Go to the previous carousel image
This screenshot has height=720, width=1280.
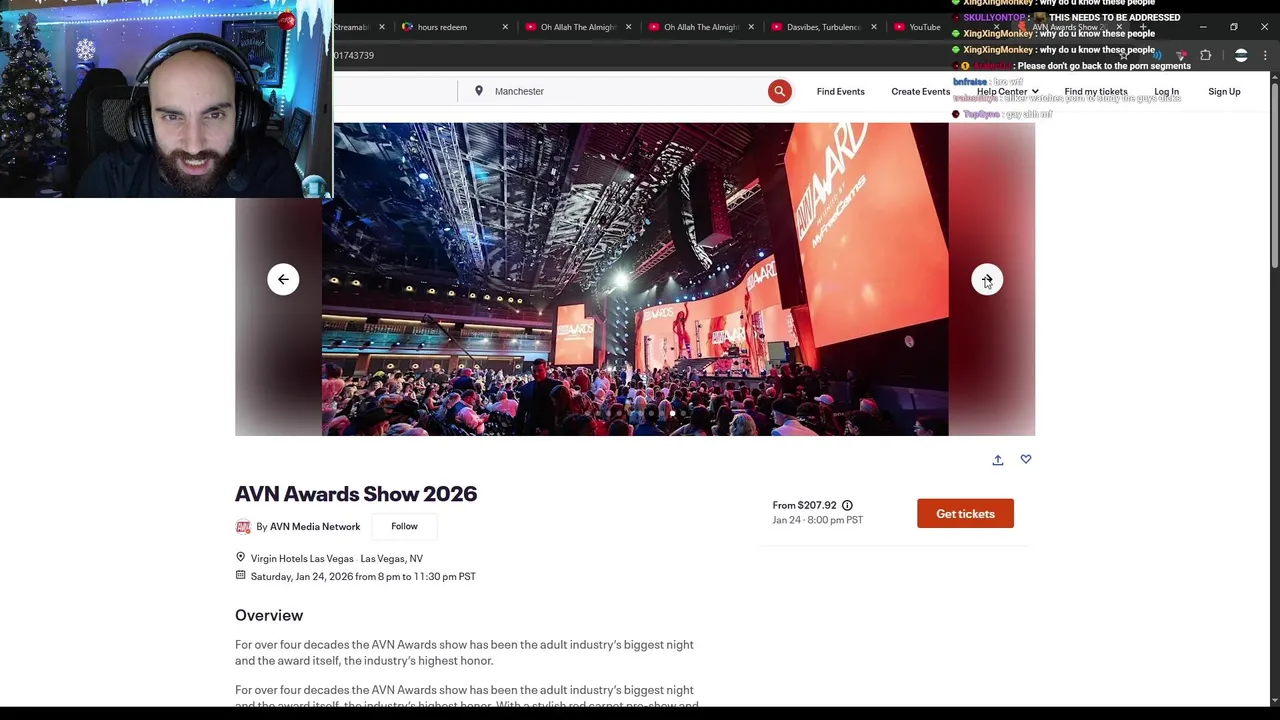pos(283,279)
